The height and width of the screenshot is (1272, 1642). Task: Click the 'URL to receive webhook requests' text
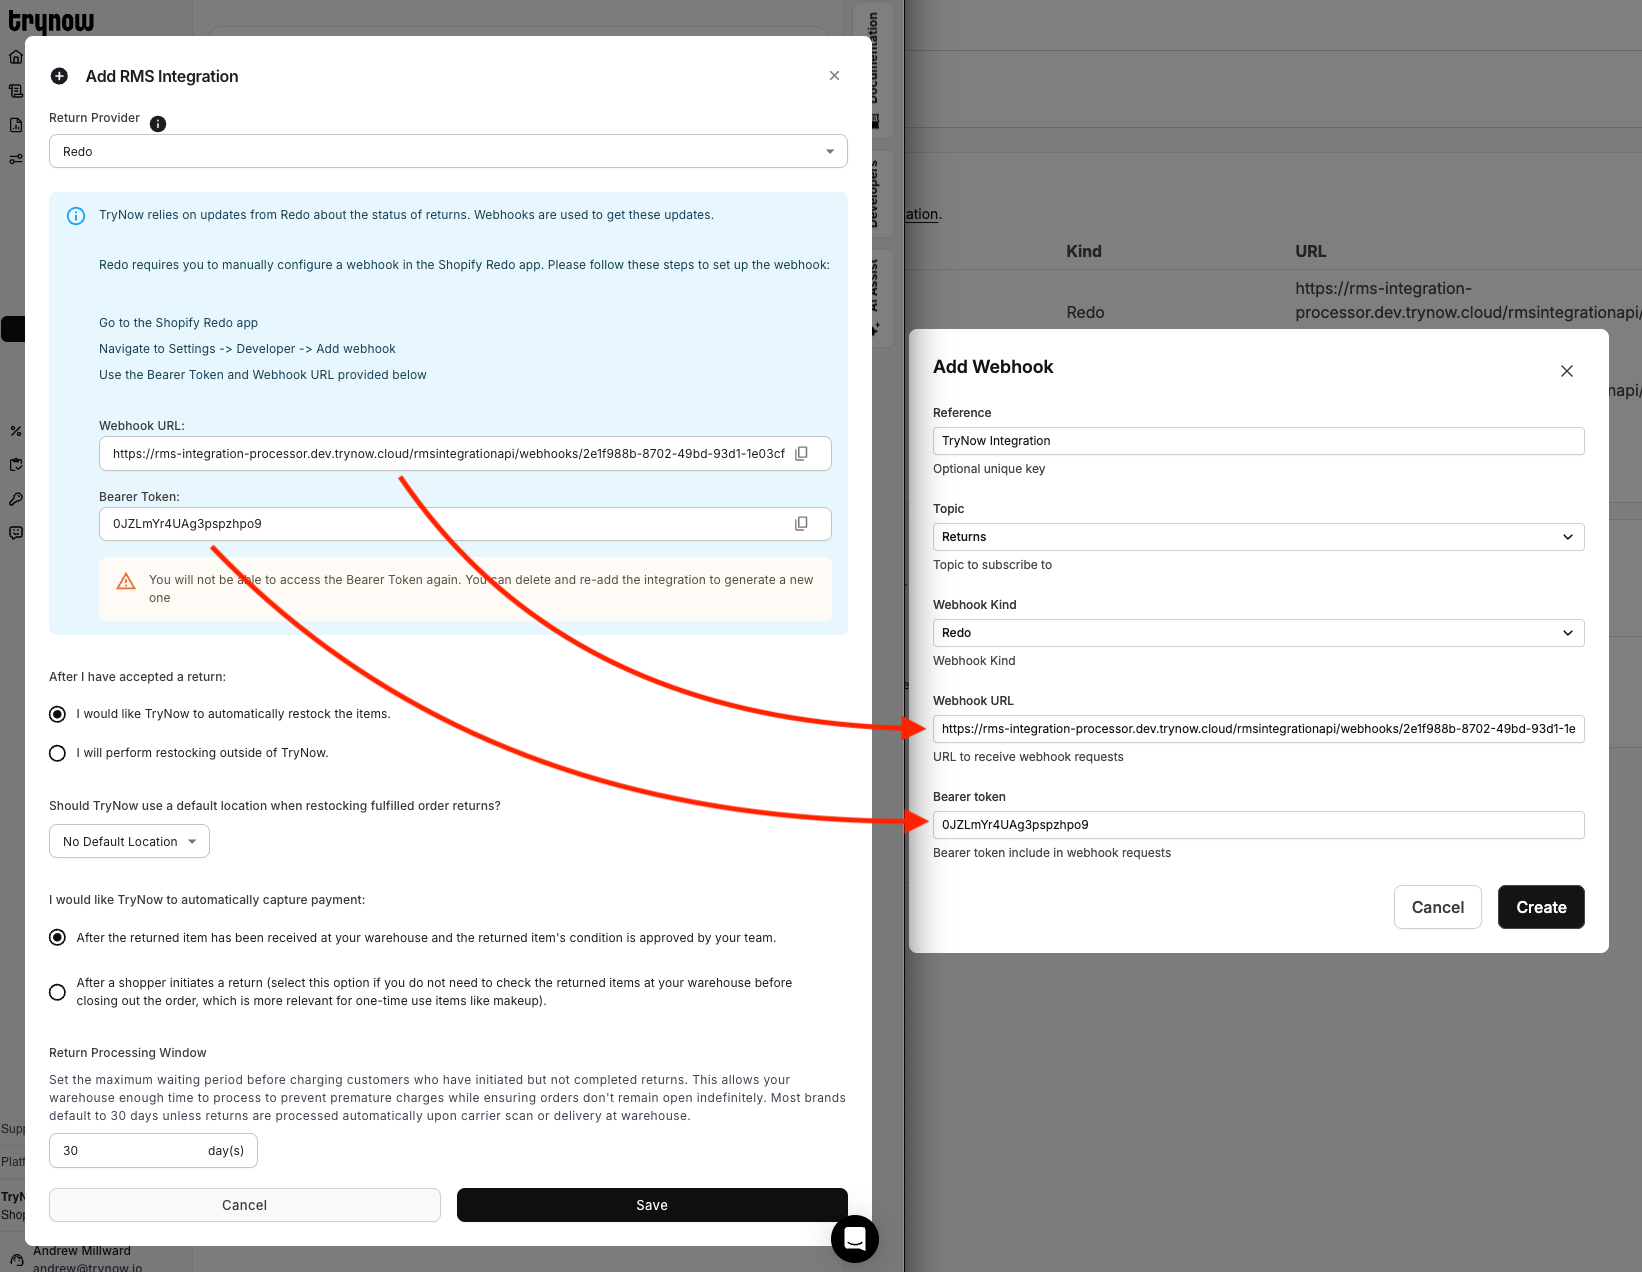tap(1028, 757)
